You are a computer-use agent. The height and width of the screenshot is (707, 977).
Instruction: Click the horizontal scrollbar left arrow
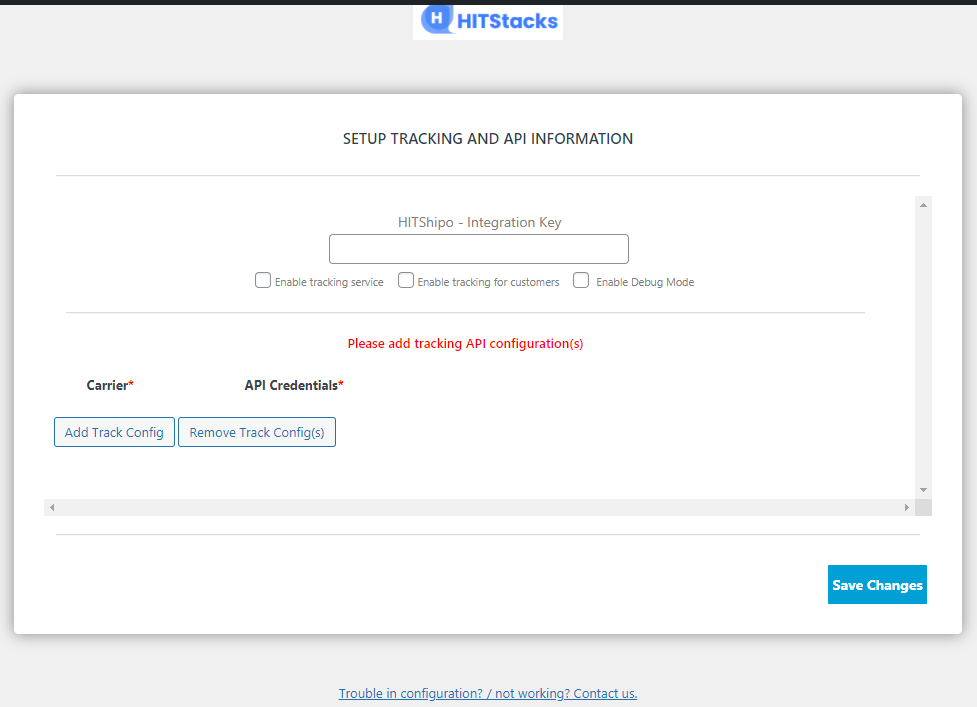(52, 508)
